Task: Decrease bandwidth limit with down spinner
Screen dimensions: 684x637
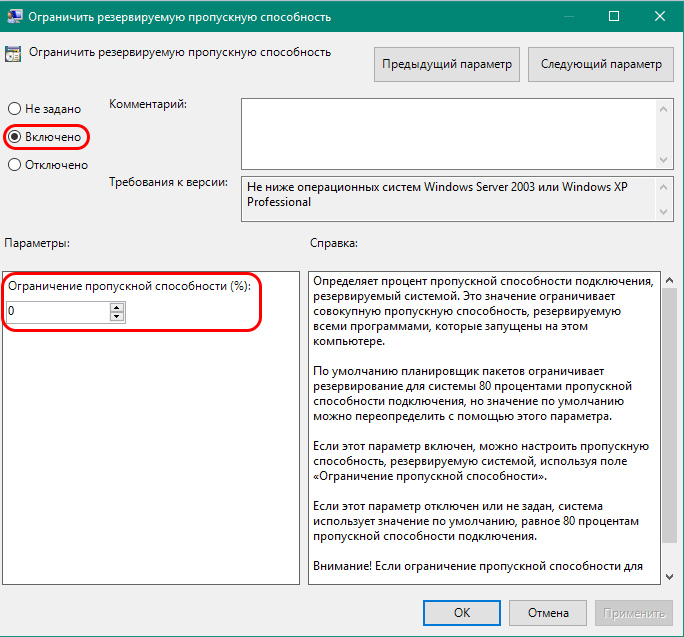Action: pyautogui.click(x=117, y=317)
